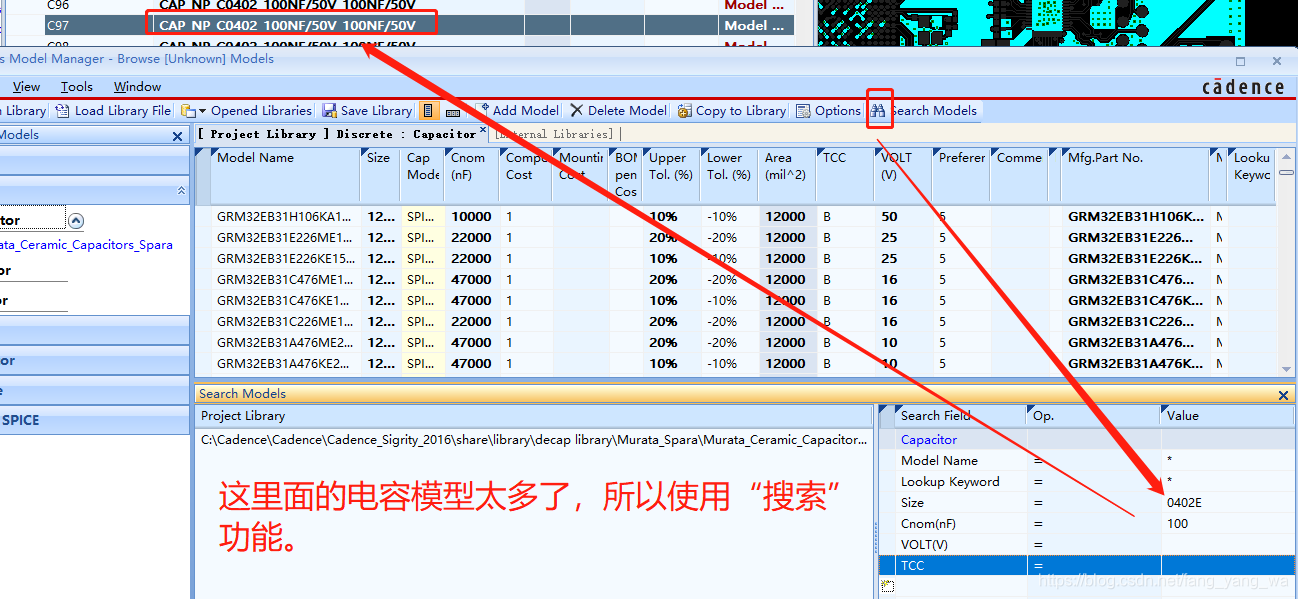Viewport: 1298px width, 599px height.
Task: Open the Options dialog from toolbar
Action: coord(829,111)
